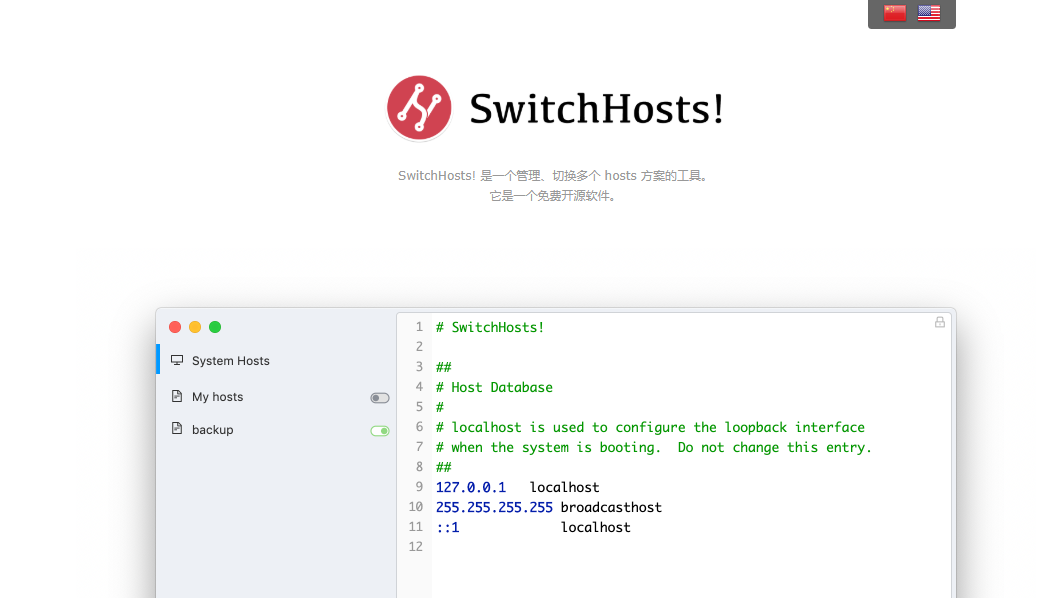1058x598 pixels.
Task: Click the '它是一个免费开源软件' subtitle line
Action: [553, 196]
